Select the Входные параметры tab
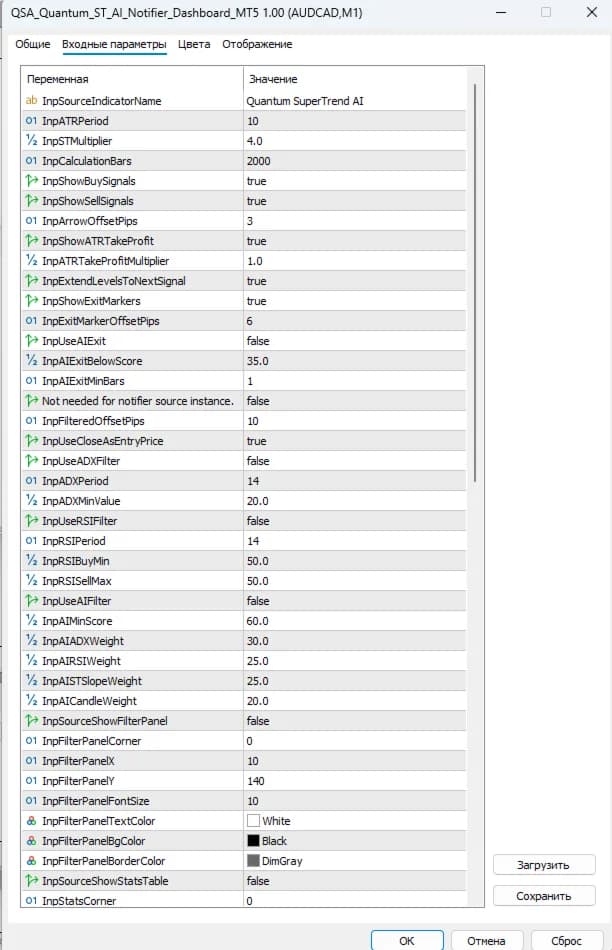The height and width of the screenshot is (950, 612). [114, 44]
